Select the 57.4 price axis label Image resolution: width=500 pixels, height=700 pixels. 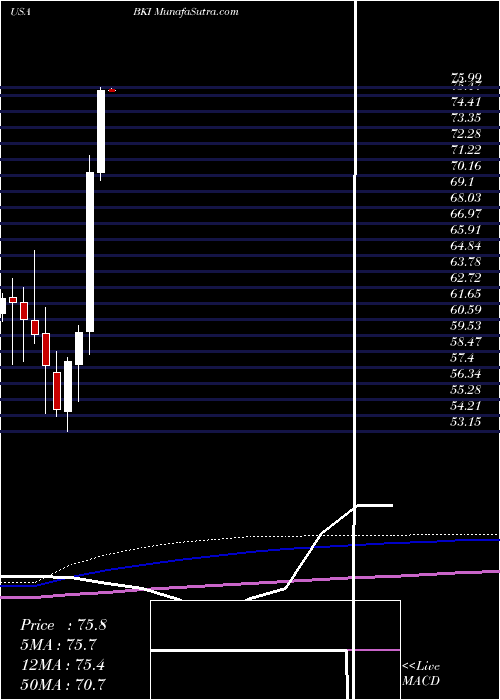[462, 358]
